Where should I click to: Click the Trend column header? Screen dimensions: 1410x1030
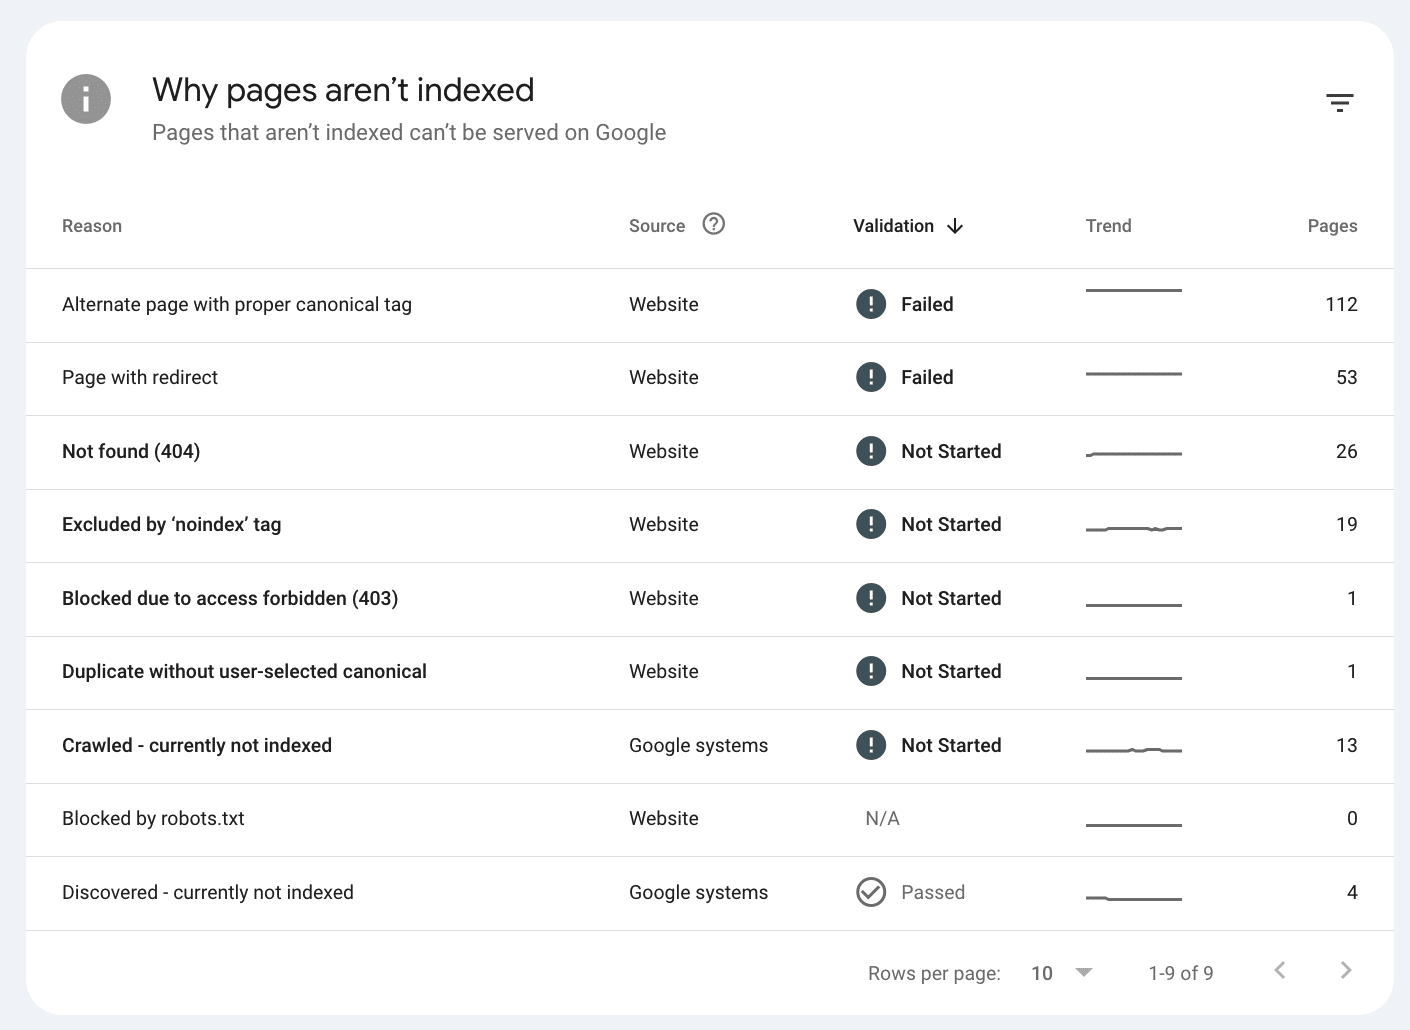pyautogui.click(x=1109, y=226)
